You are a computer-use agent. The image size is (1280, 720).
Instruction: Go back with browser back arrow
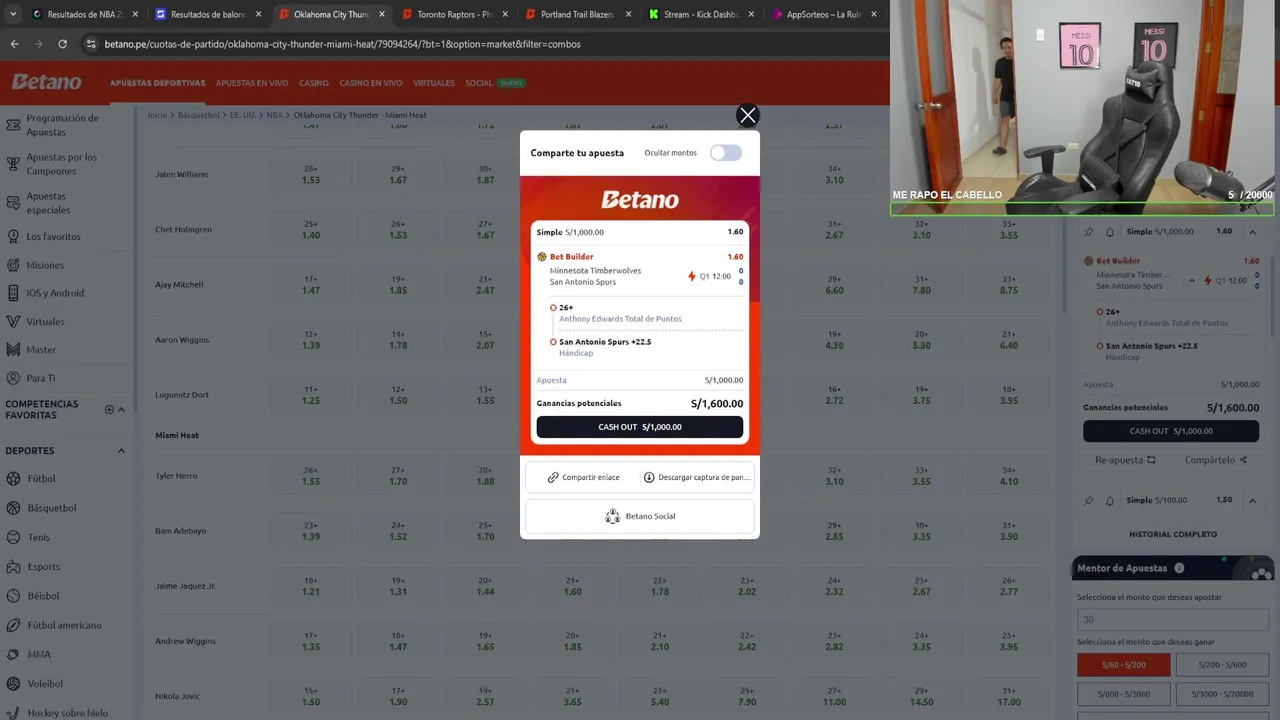(14, 44)
